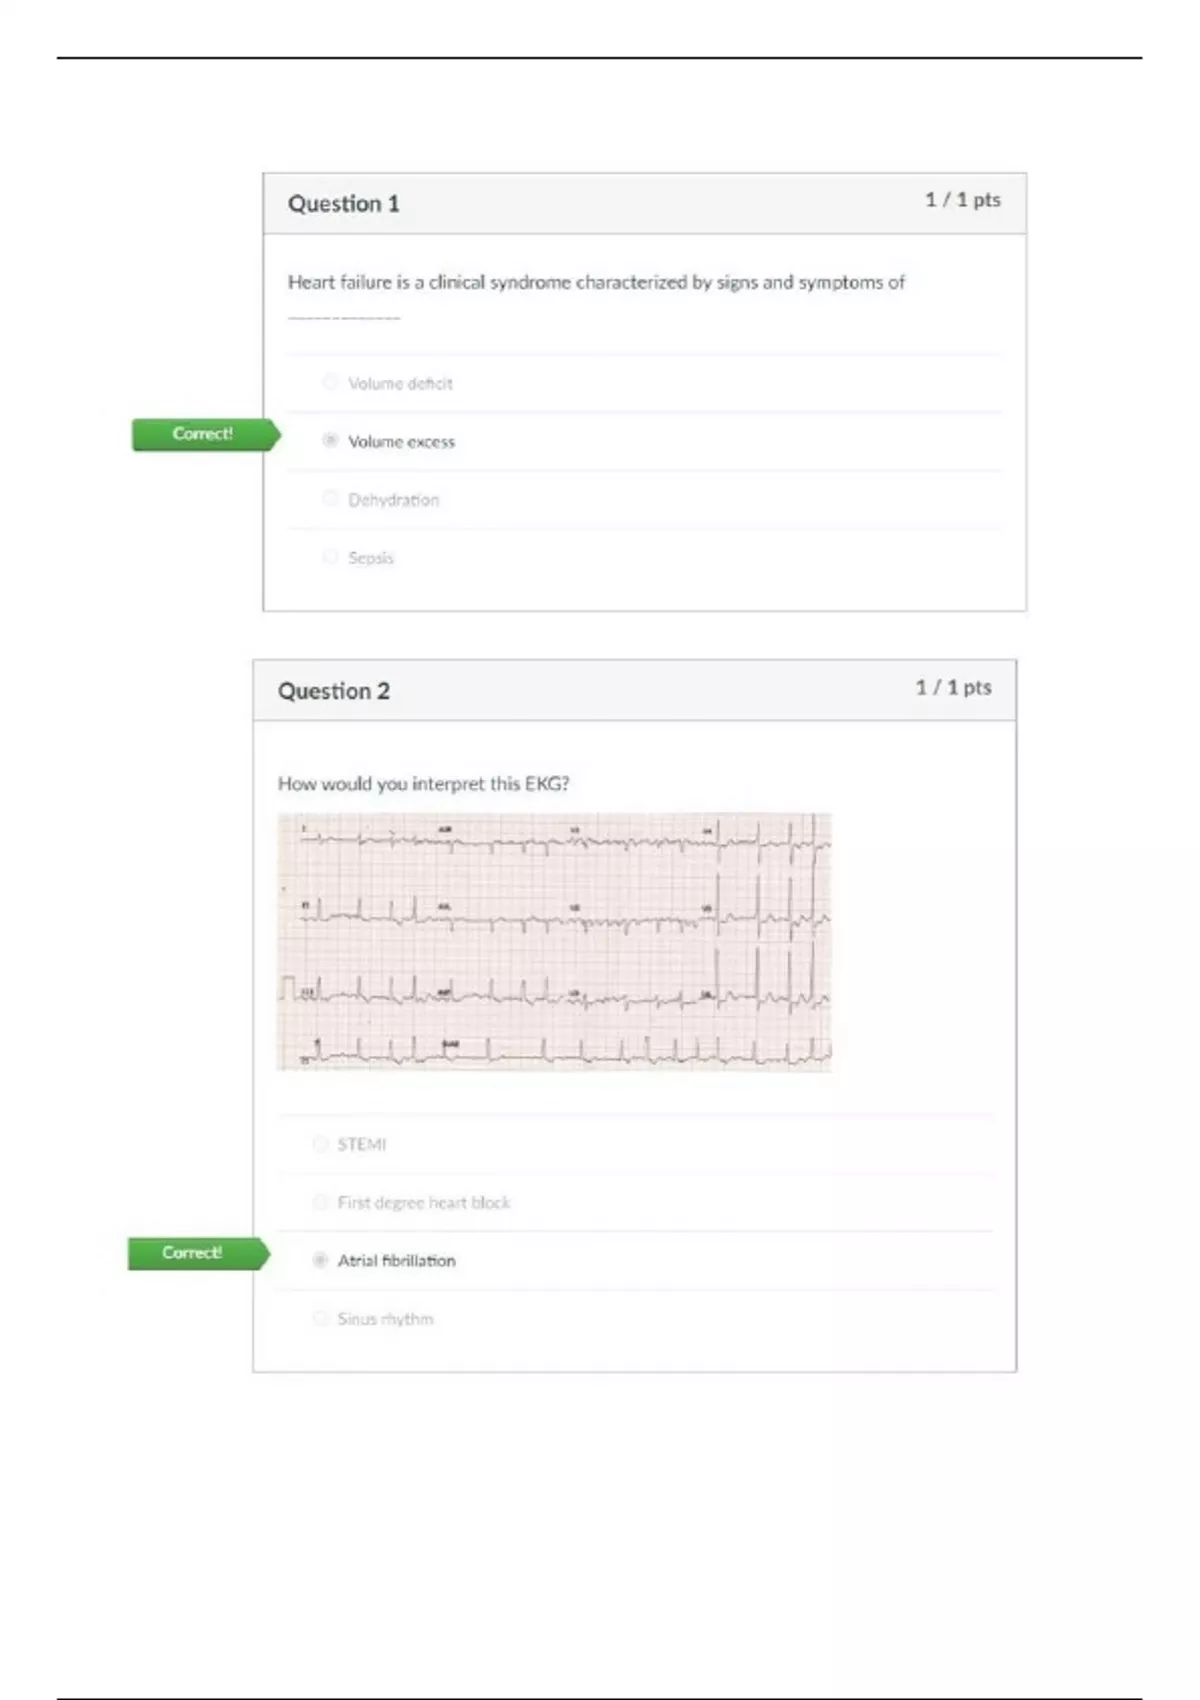Click the 1 / 1 pts score in Question 1
The image size is (1200, 1700).
pos(962,200)
